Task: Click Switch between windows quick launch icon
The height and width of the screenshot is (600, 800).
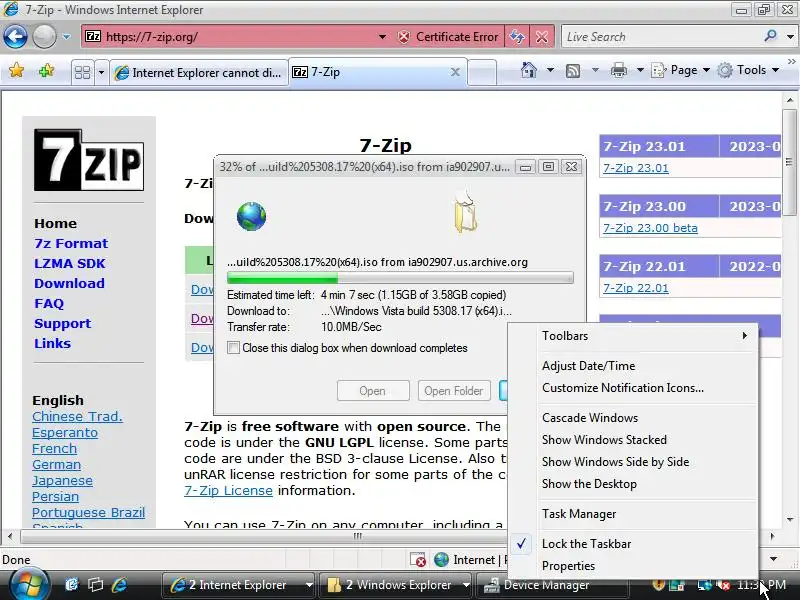Action: pyautogui.click(x=95, y=585)
